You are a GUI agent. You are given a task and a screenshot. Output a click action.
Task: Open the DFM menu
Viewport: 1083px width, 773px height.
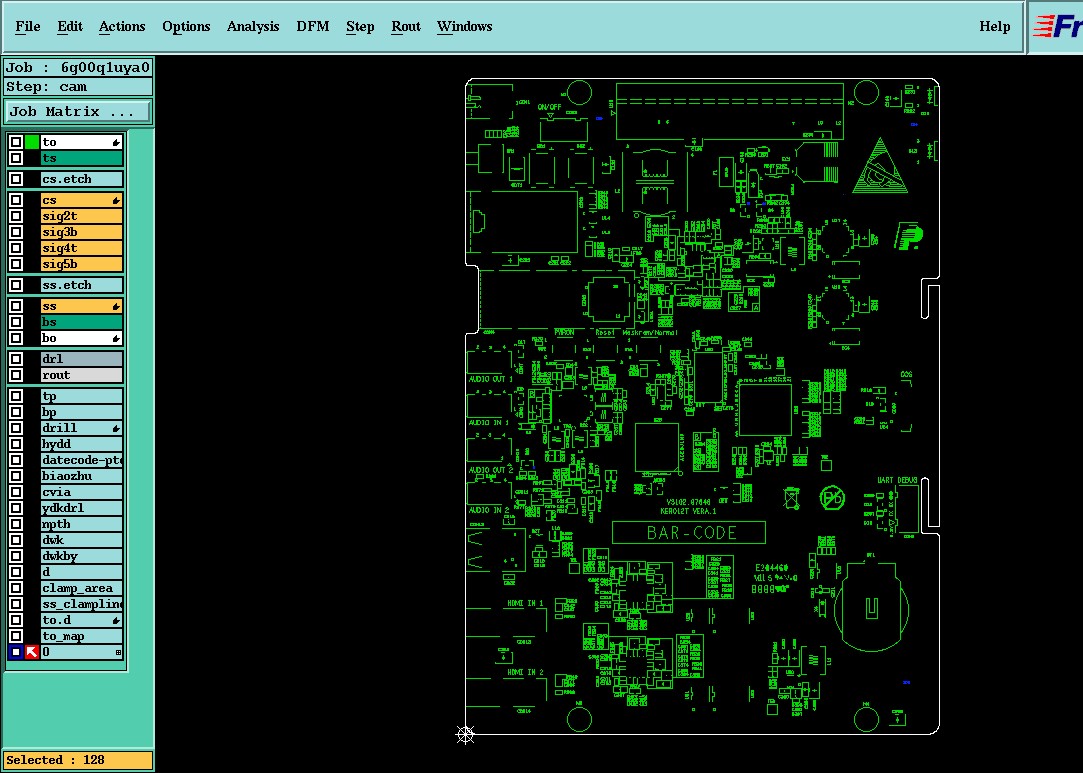[313, 26]
